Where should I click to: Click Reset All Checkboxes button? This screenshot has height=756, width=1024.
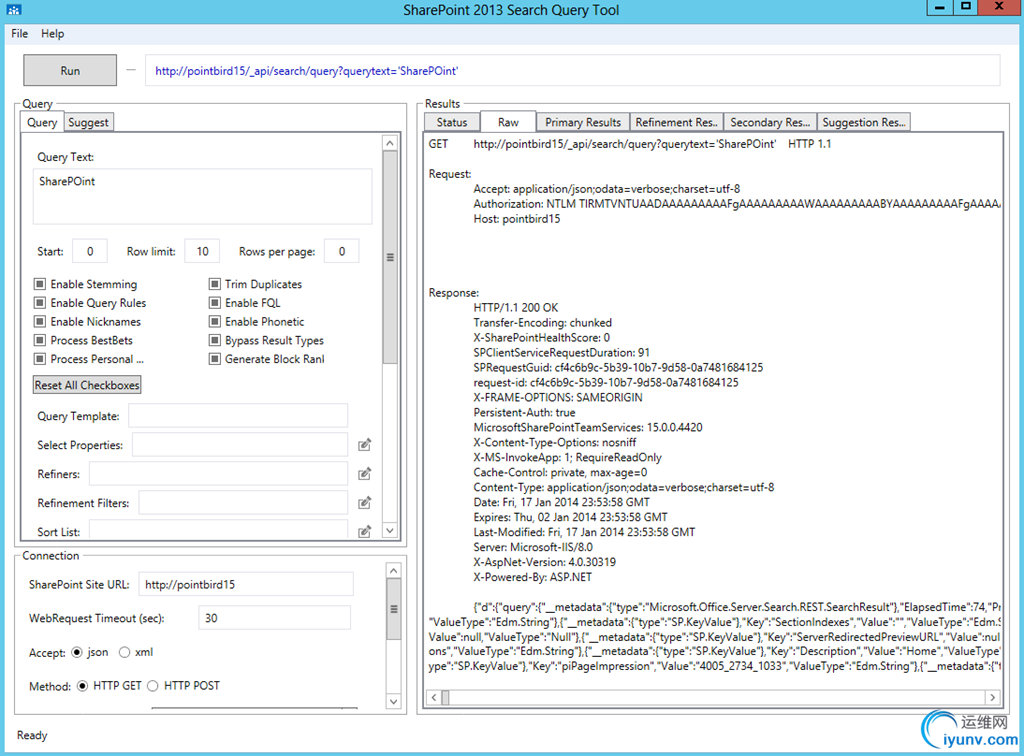tap(88, 385)
